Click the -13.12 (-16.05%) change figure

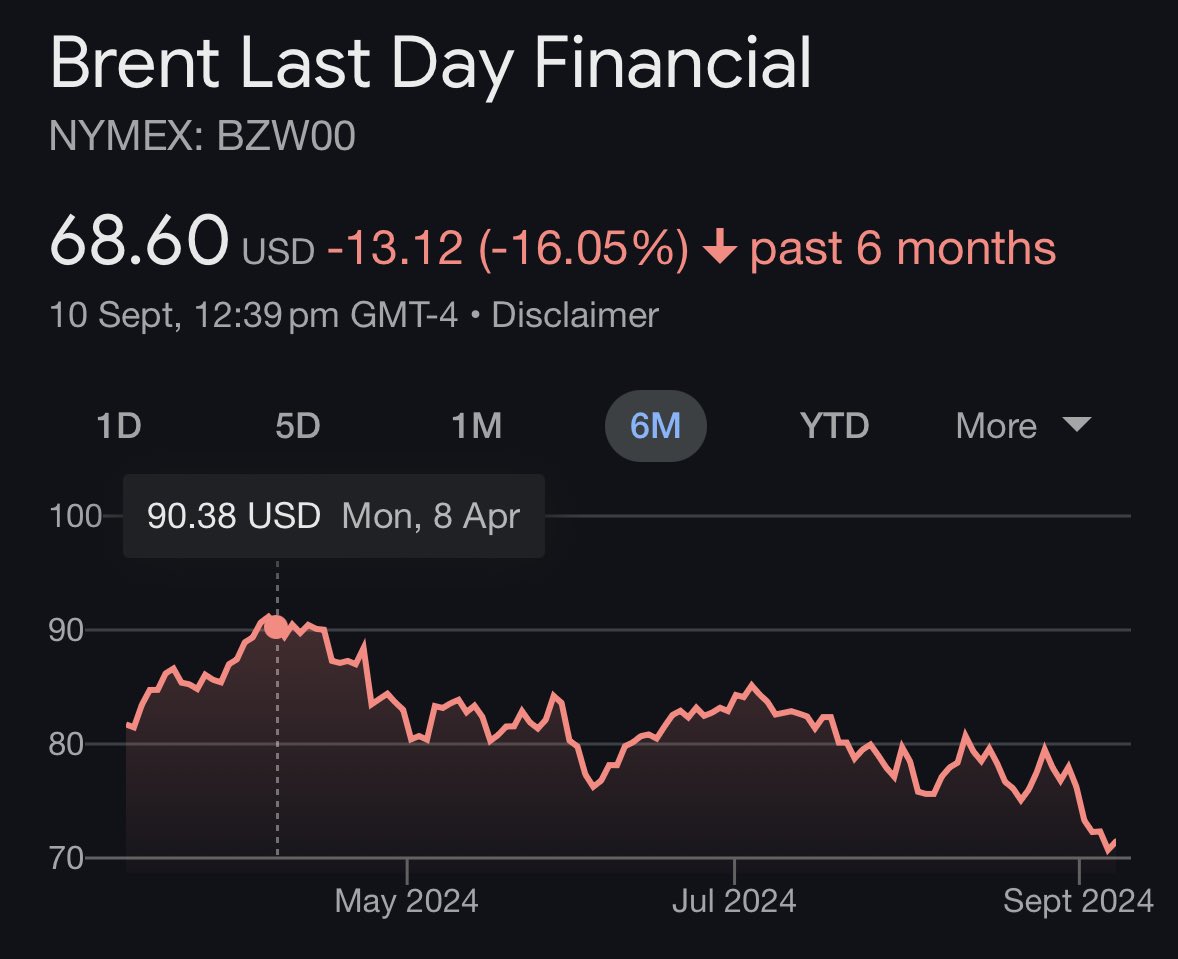[x=504, y=245]
